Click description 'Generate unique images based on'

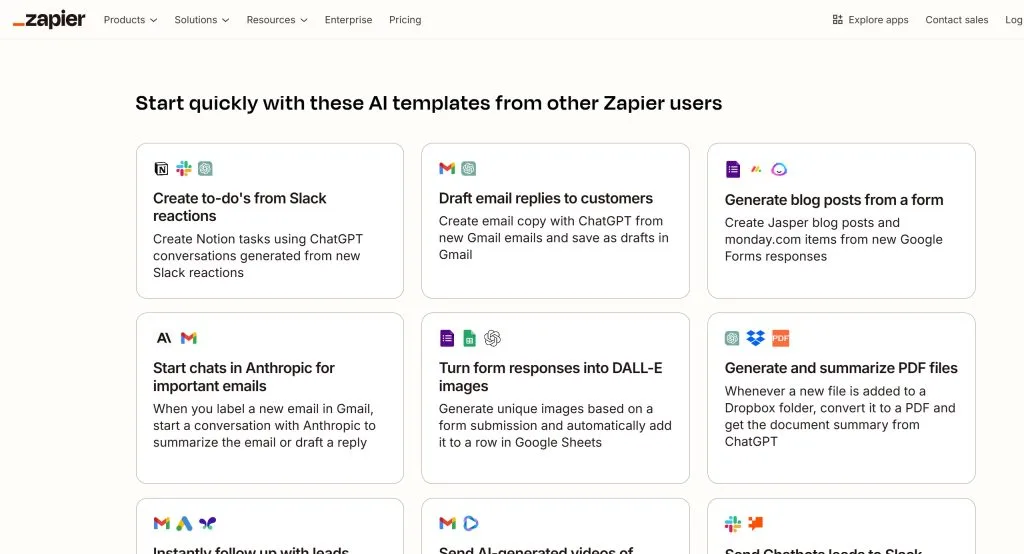click(x=555, y=425)
